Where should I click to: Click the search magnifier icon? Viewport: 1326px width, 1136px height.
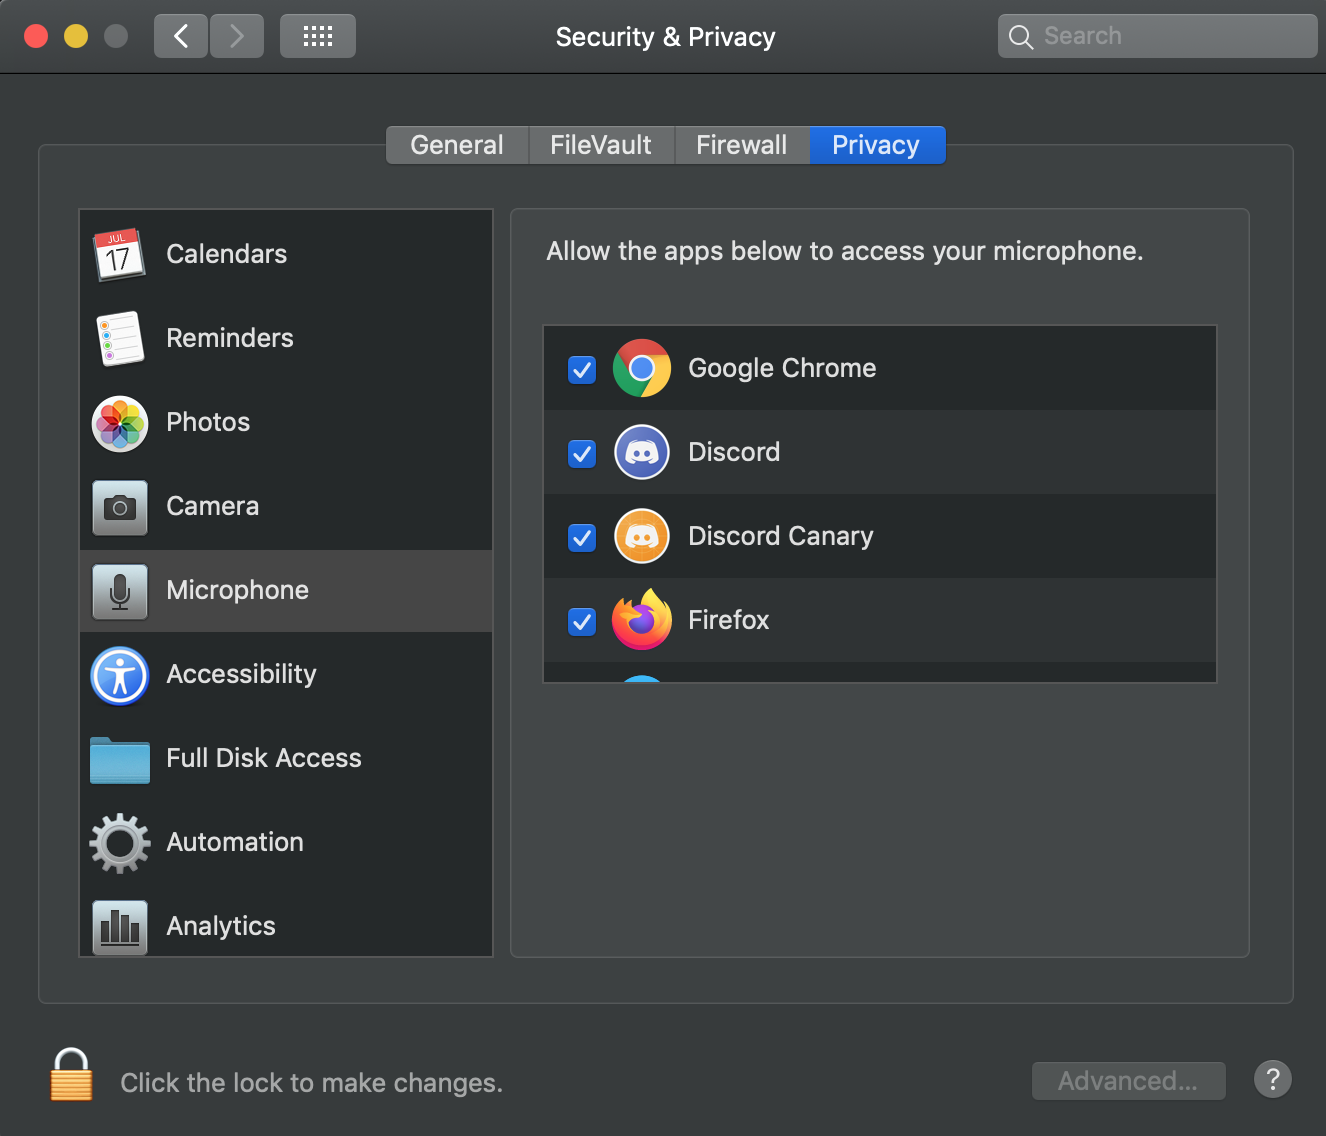[x=1021, y=37]
